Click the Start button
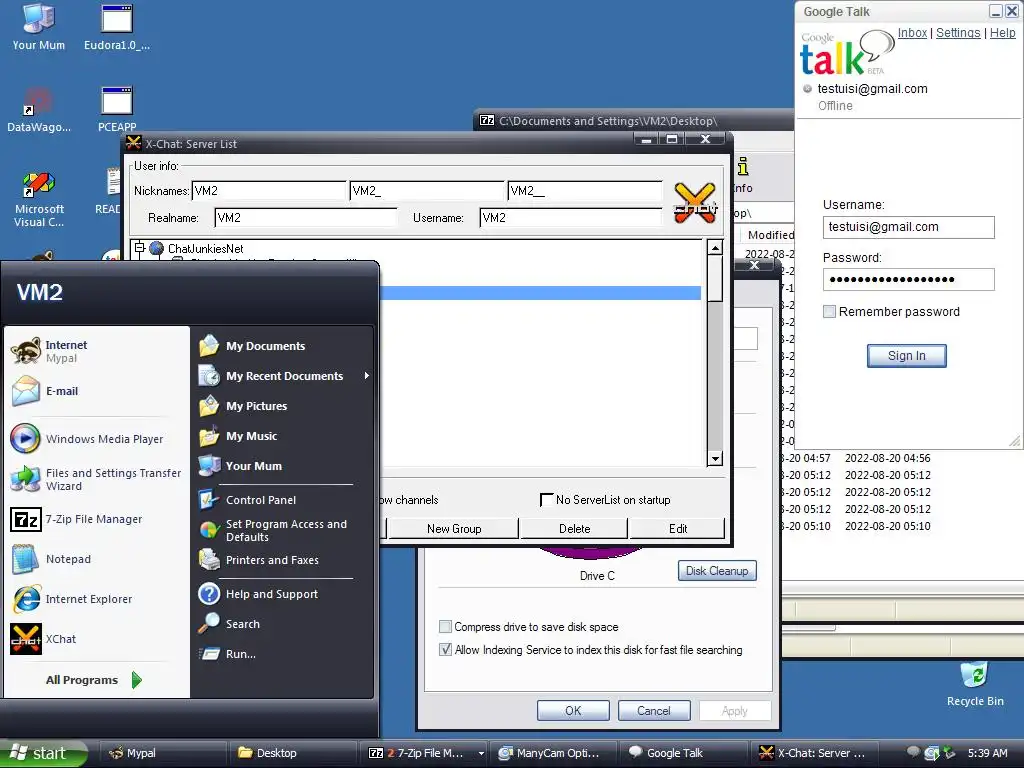This screenshot has width=1024, height=768. [43, 753]
